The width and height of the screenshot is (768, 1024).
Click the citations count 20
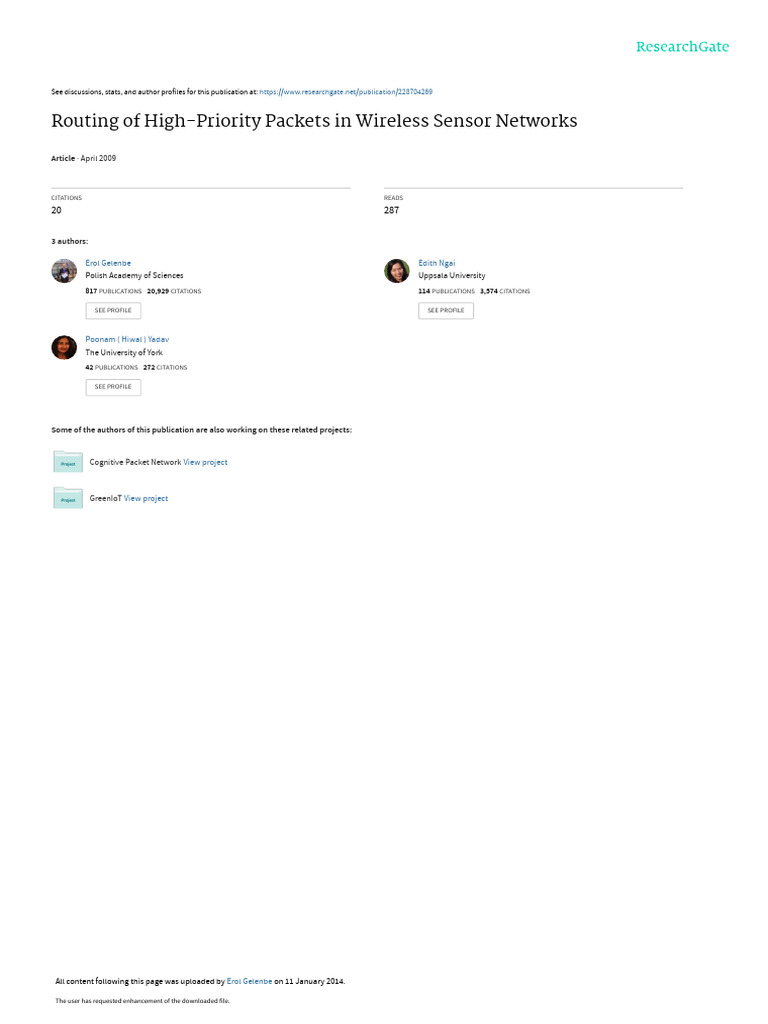[56, 210]
